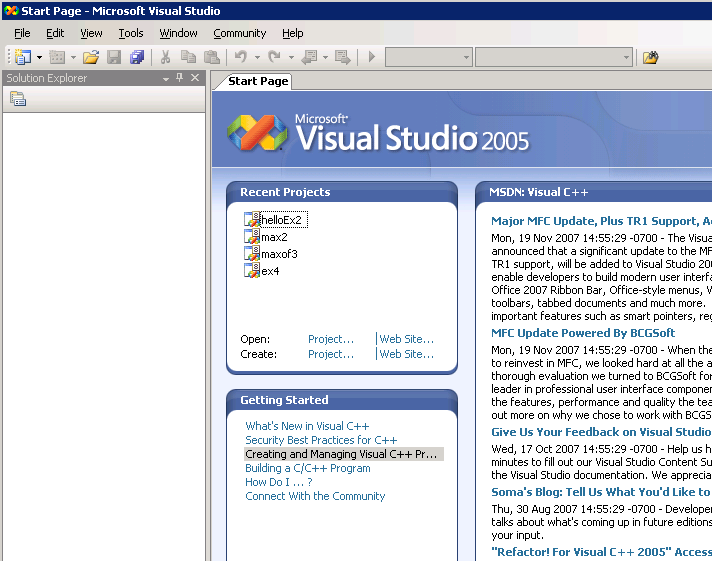Open Connect With the Community link

click(x=315, y=496)
